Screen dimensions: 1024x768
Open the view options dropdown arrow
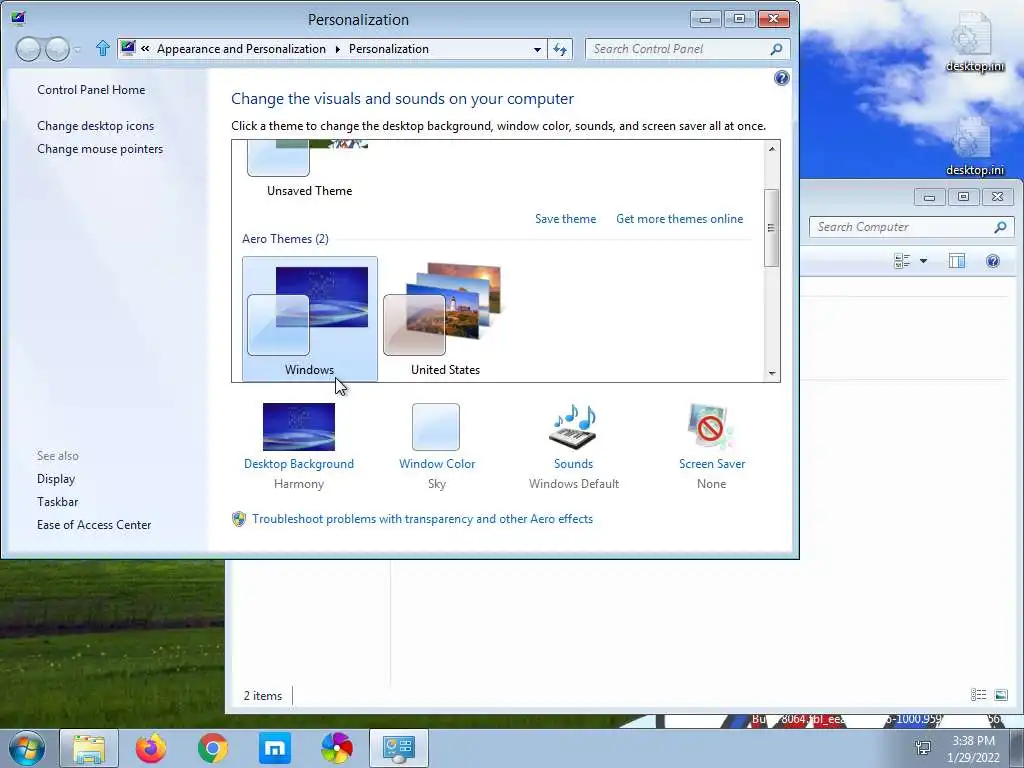[923, 261]
